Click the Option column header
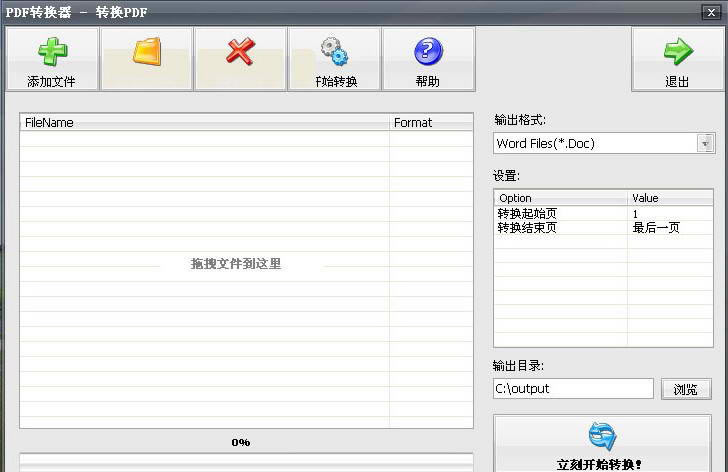The height and width of the screenshot is (472, 728). coord(560,198)
